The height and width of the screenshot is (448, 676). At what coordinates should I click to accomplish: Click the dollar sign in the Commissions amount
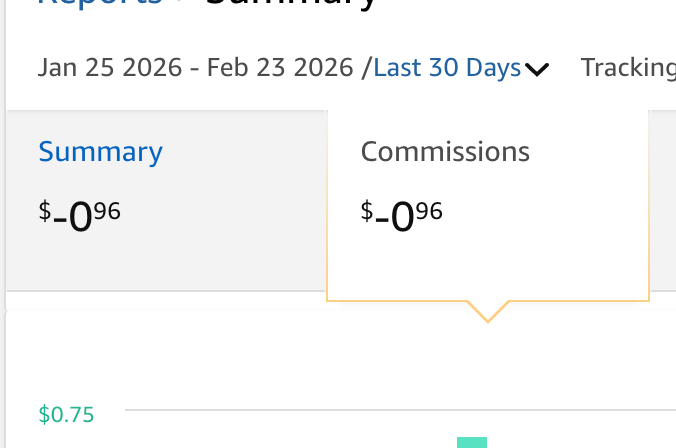click(x=366, y=211)
